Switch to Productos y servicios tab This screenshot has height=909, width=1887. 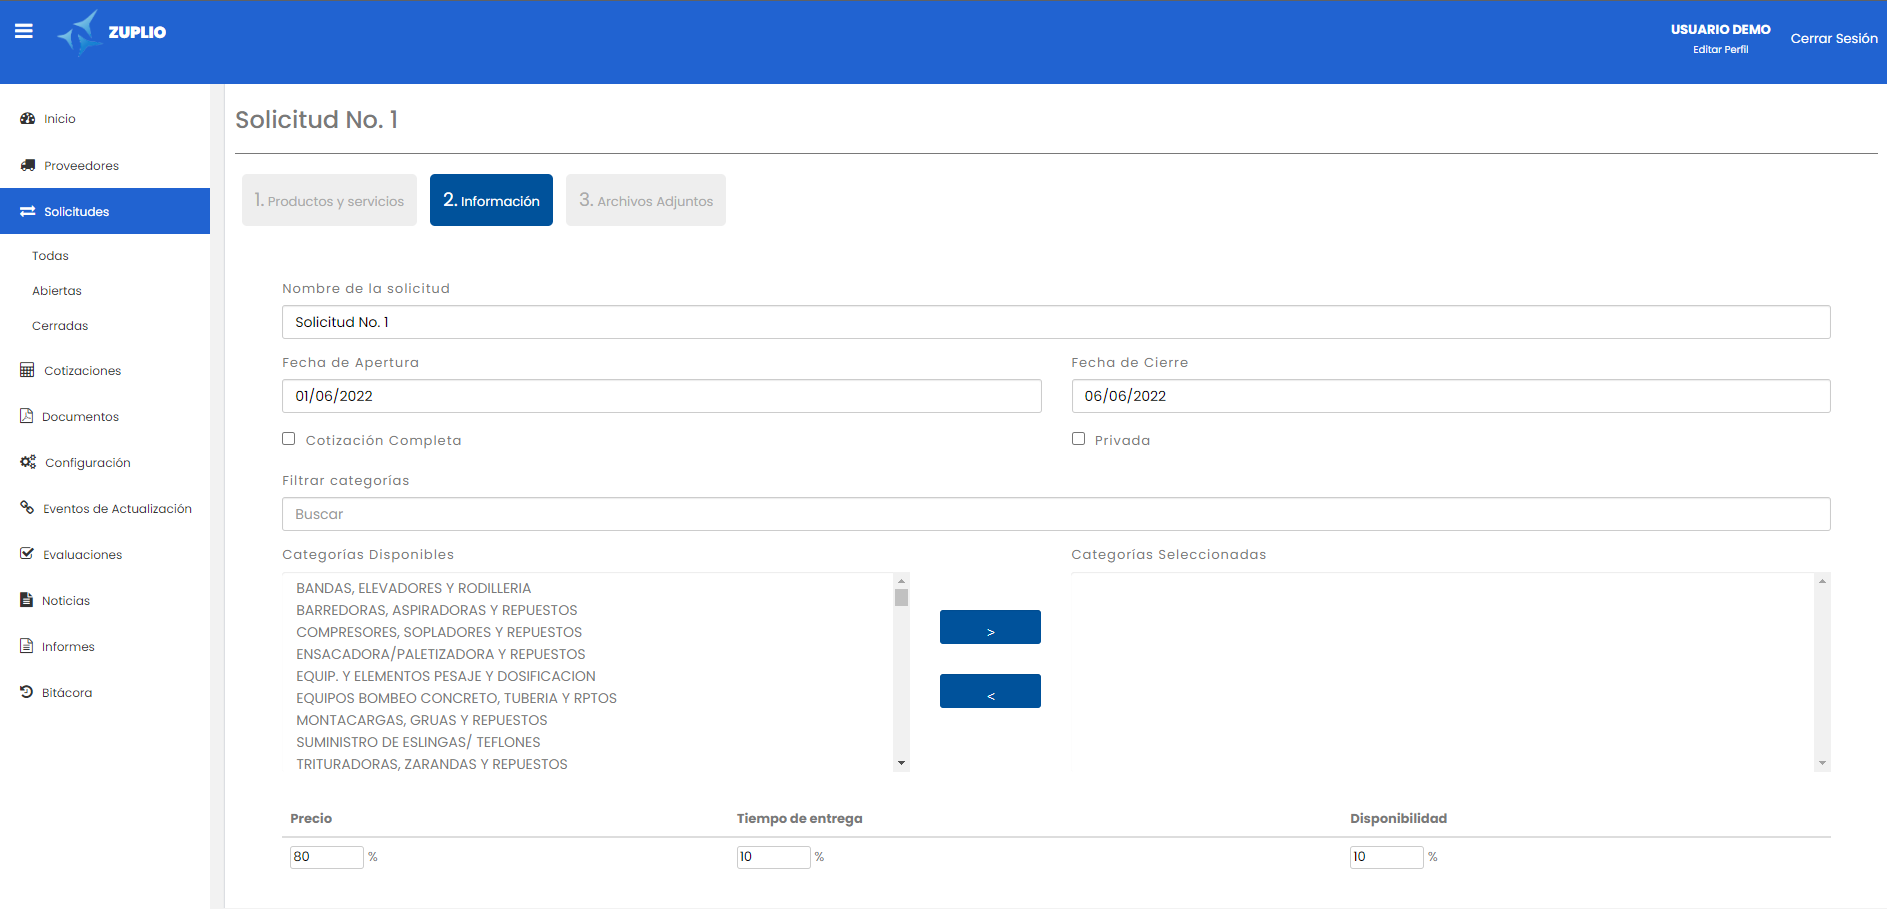329,200
